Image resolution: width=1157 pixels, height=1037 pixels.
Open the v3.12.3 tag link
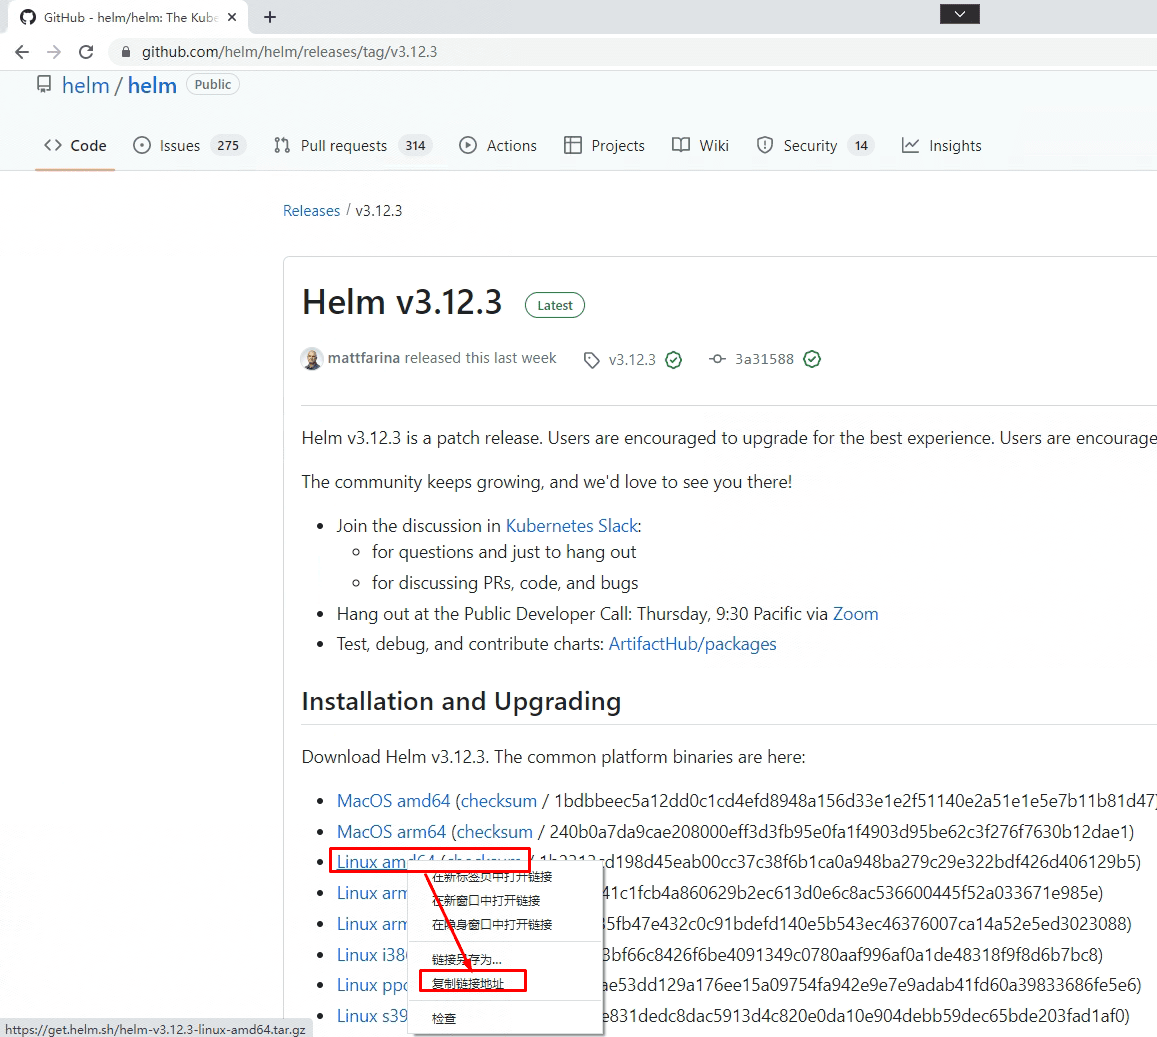[x=632, y=359]
